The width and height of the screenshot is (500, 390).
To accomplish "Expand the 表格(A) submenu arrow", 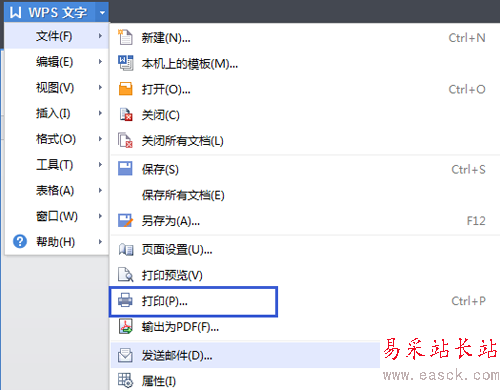I will pyautogui.click(x=100, y=190).
